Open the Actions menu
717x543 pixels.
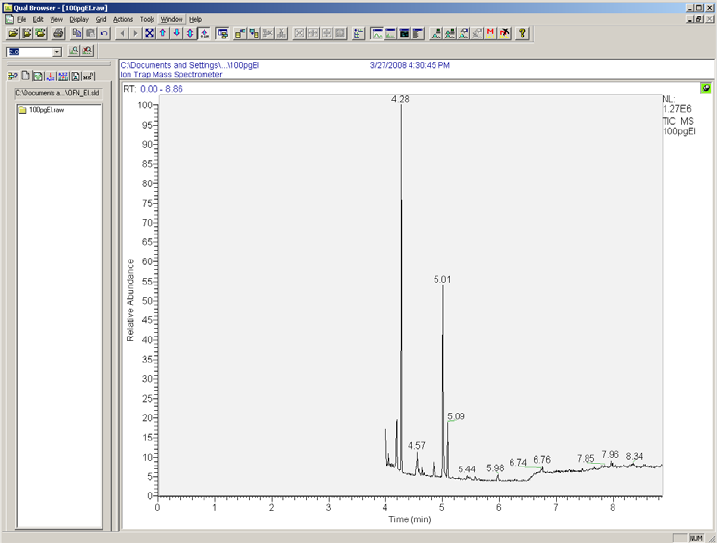(x=122, y=19)
